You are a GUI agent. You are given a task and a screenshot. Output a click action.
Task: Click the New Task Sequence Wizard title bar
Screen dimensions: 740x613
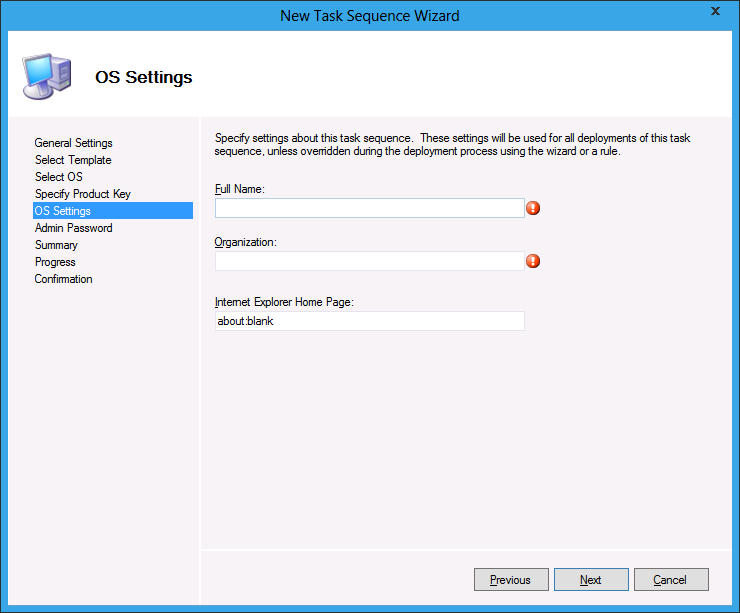pos(369,15)
